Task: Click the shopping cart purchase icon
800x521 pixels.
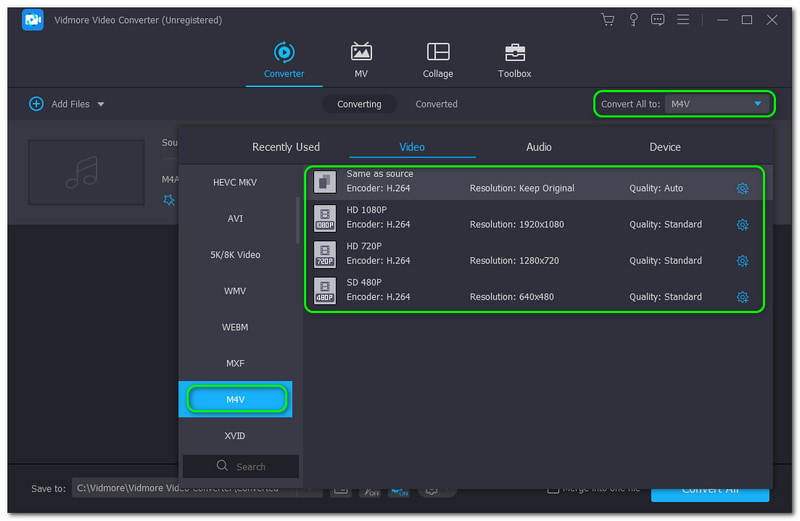Action: click(607, 20)
